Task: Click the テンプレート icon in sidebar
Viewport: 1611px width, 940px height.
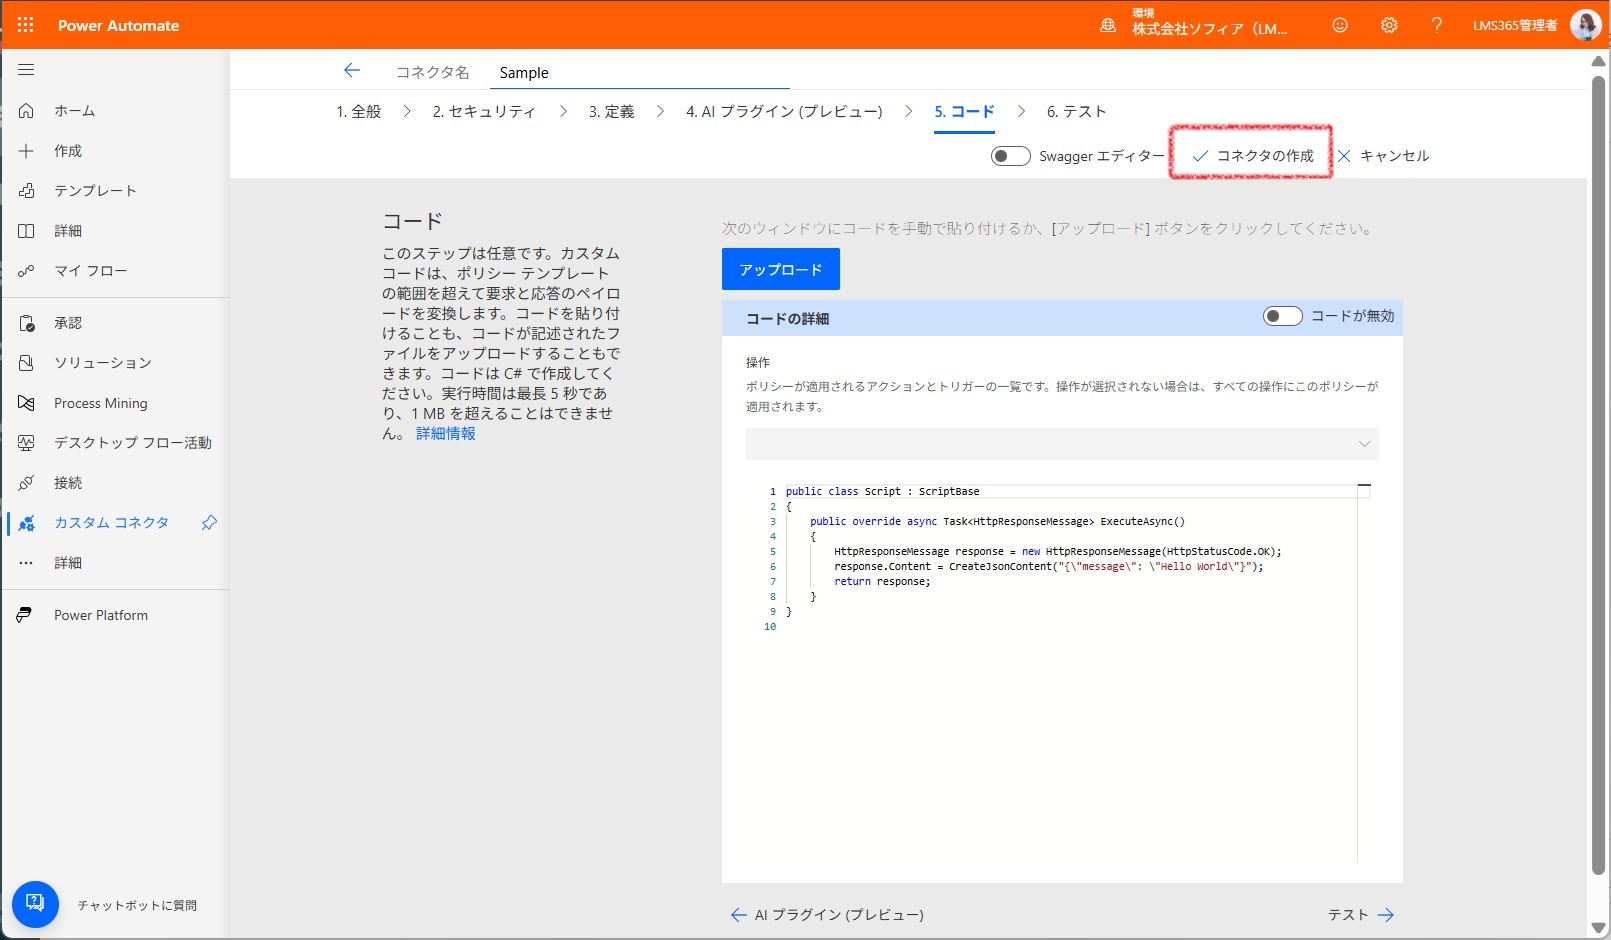Action: point(27,191)
